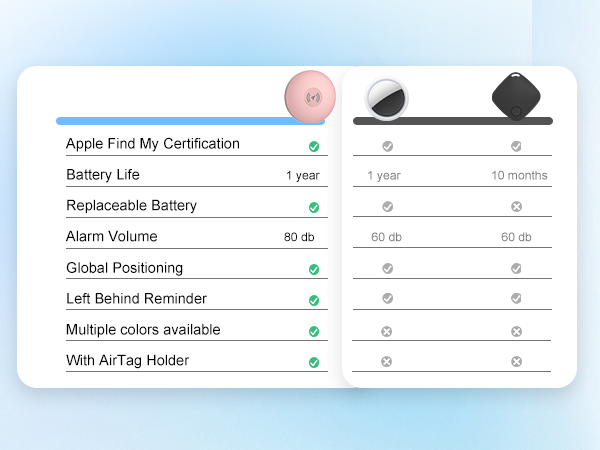Click green check beside Global Positioning

(x=314, y=269)
